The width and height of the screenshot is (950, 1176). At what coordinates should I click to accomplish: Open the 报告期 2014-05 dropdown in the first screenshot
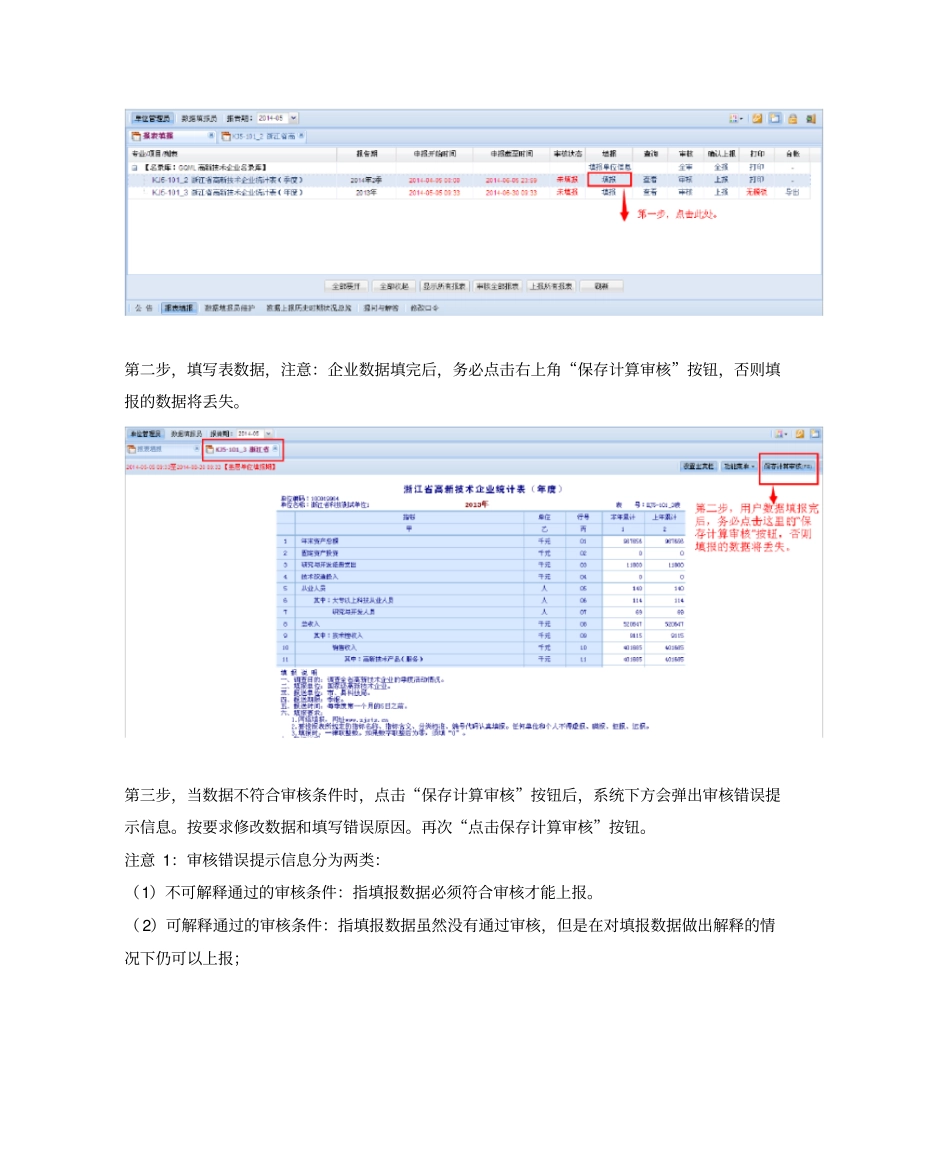click(x=294, y=118)
